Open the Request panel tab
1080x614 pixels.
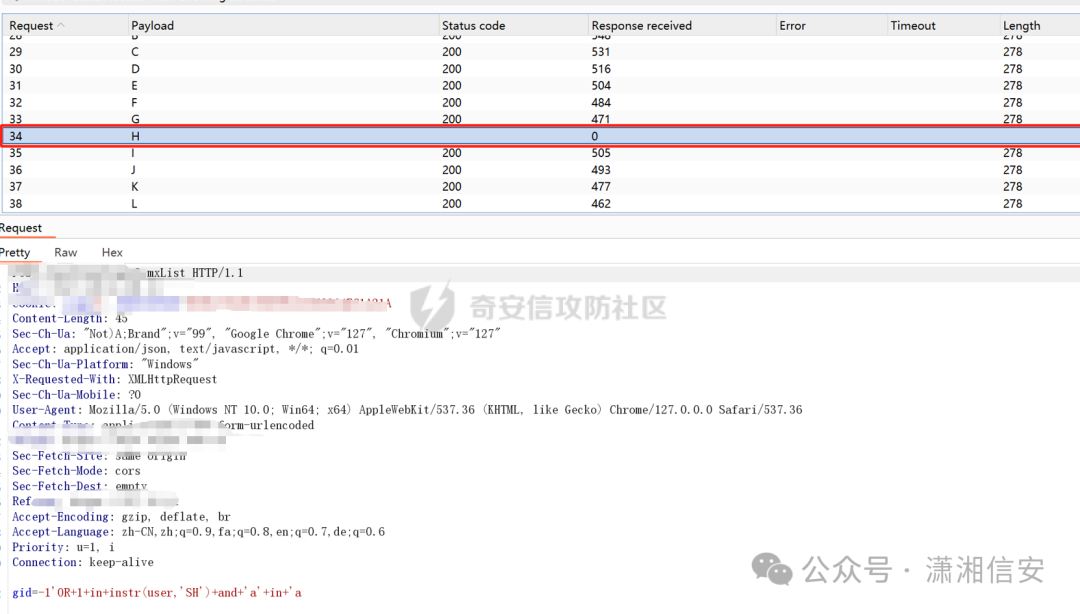point(21,228)
